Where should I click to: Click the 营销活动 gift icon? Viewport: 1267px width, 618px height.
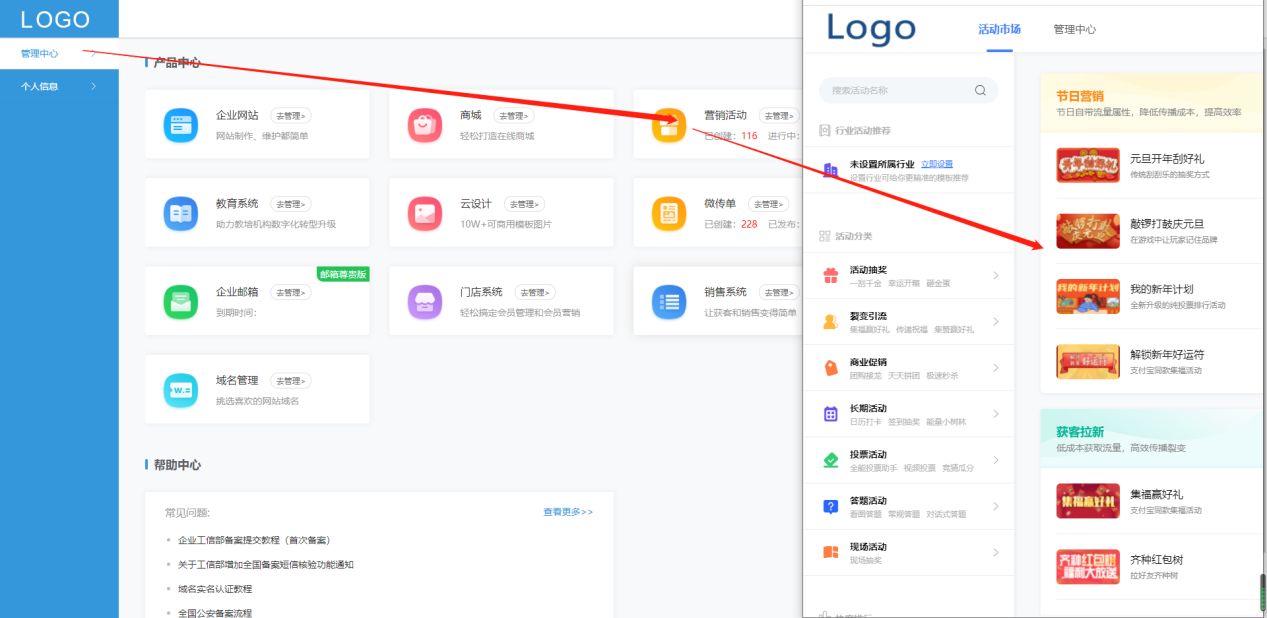(669, 125)
